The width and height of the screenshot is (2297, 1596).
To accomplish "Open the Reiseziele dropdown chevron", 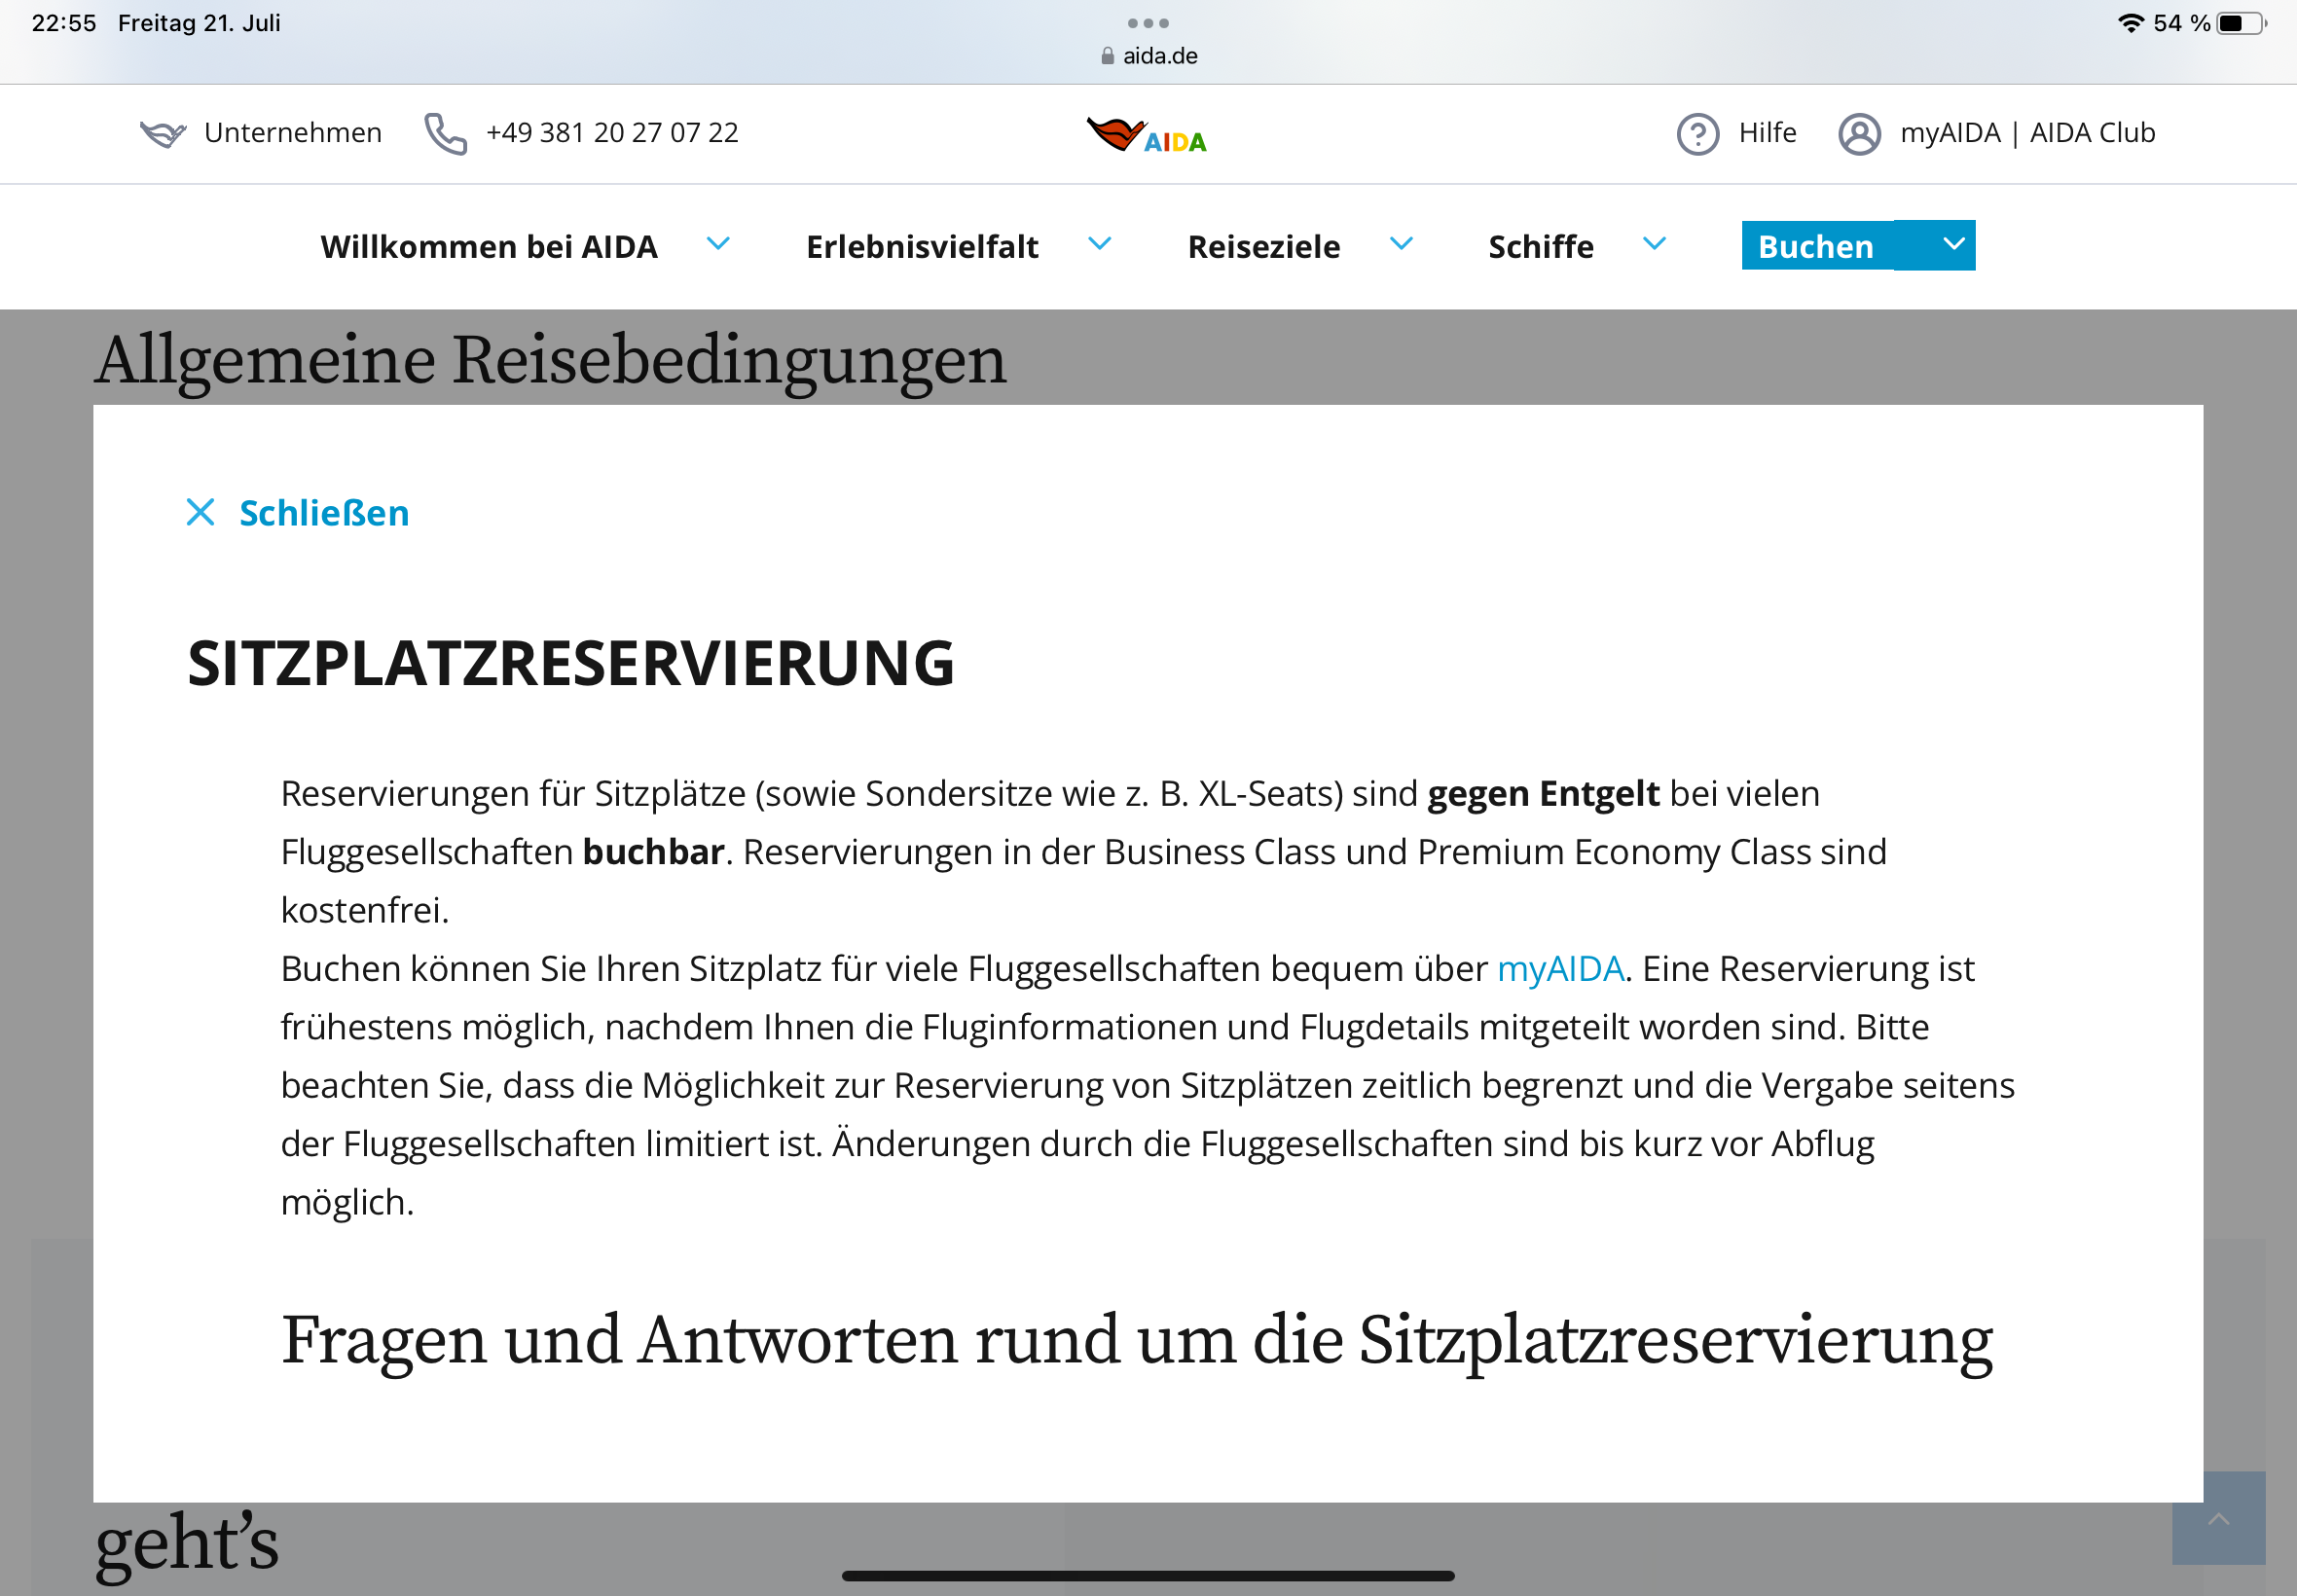I will point(1401,244).
